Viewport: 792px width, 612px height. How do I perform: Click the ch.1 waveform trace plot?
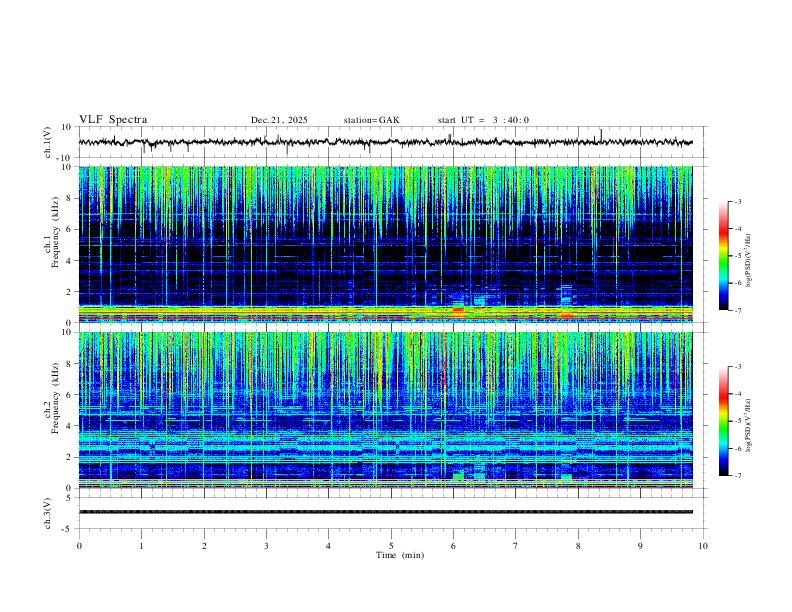[385, 142]
